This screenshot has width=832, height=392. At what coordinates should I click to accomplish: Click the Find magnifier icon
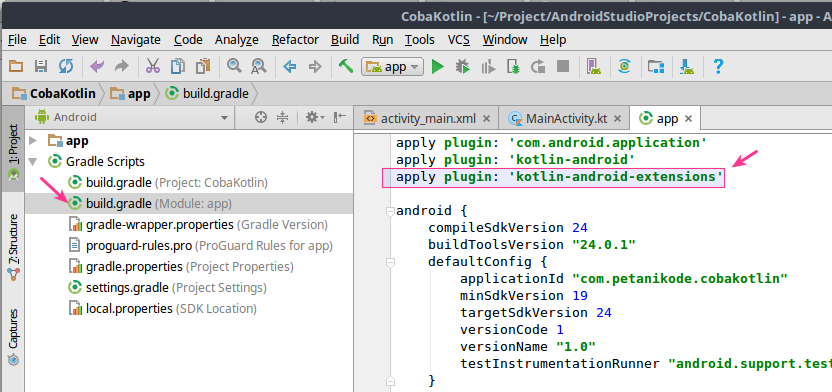tap(233, 66)
